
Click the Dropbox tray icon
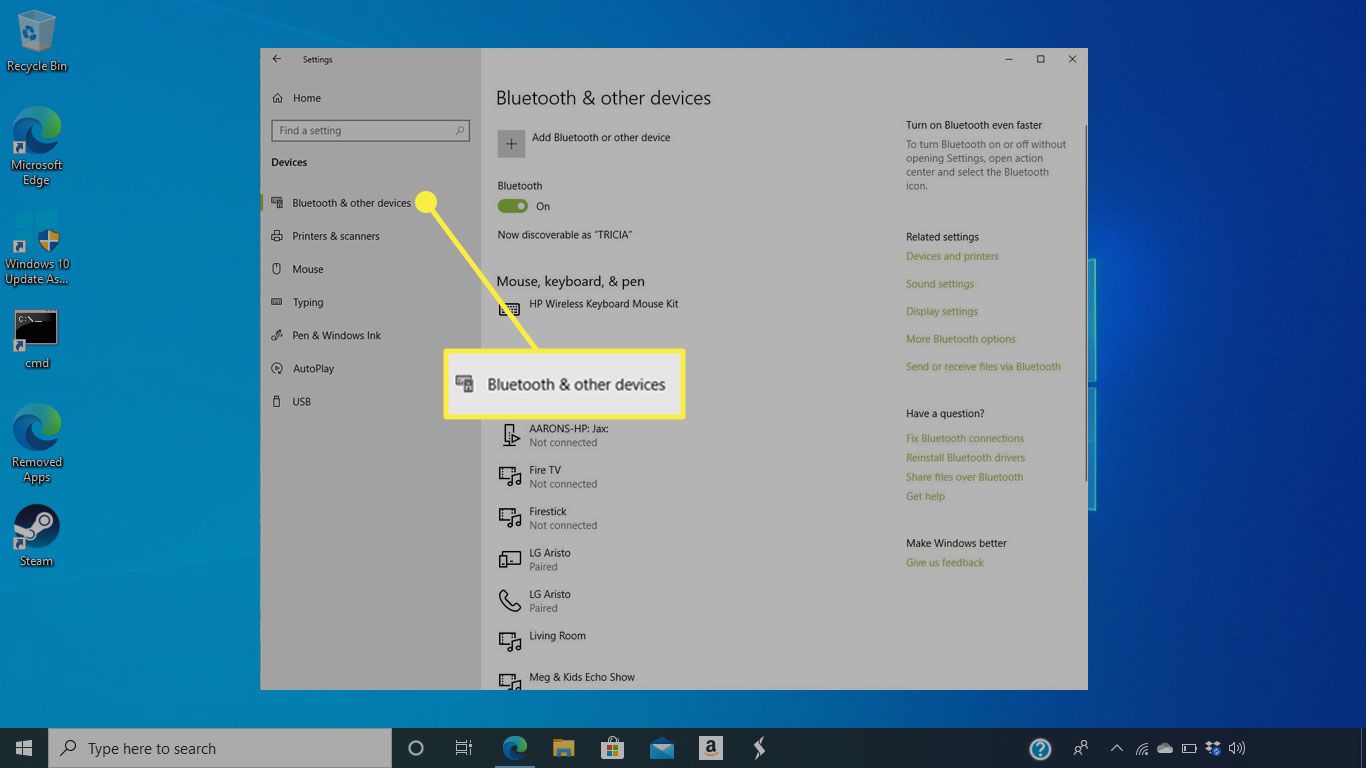[x=1213, y=748]
